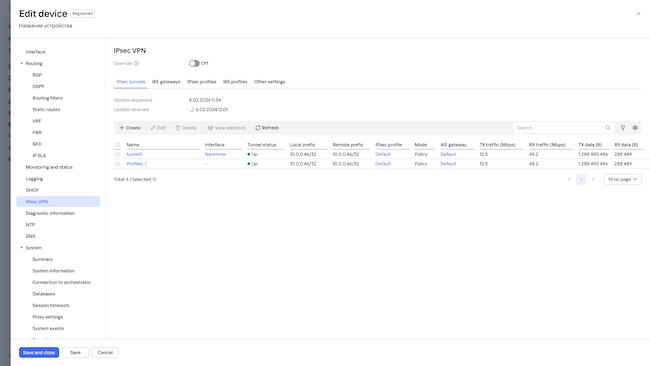
Task: Click the Cancel button
Action: 105,352
